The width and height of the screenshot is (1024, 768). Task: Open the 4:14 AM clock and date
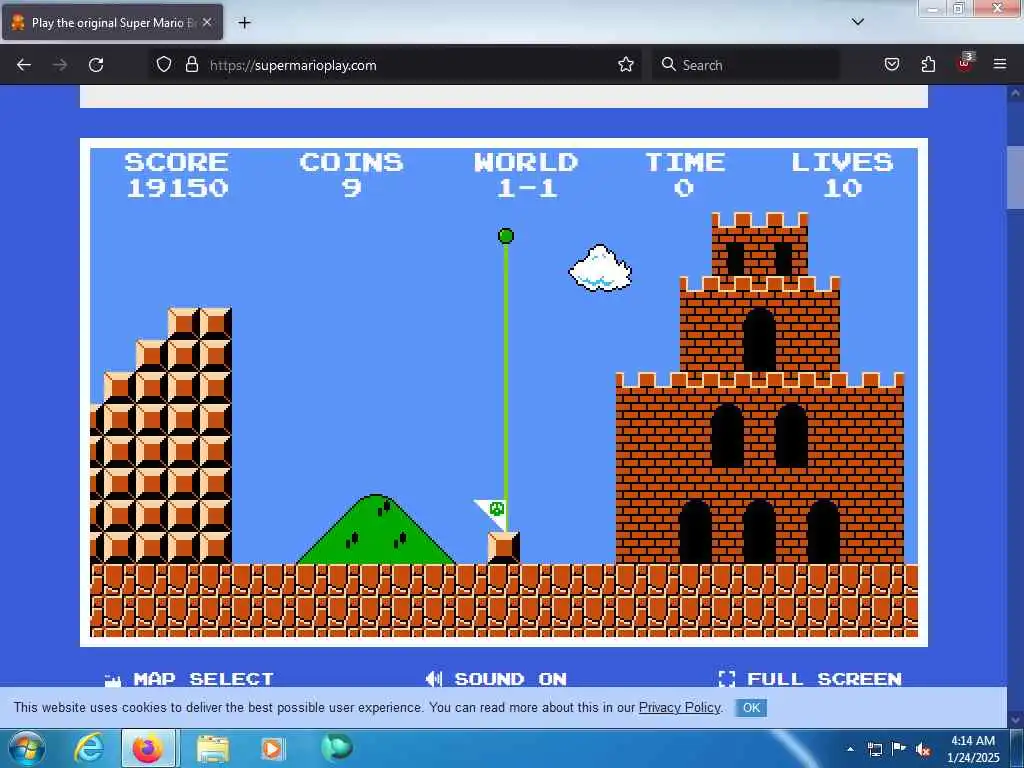point(973,749)
